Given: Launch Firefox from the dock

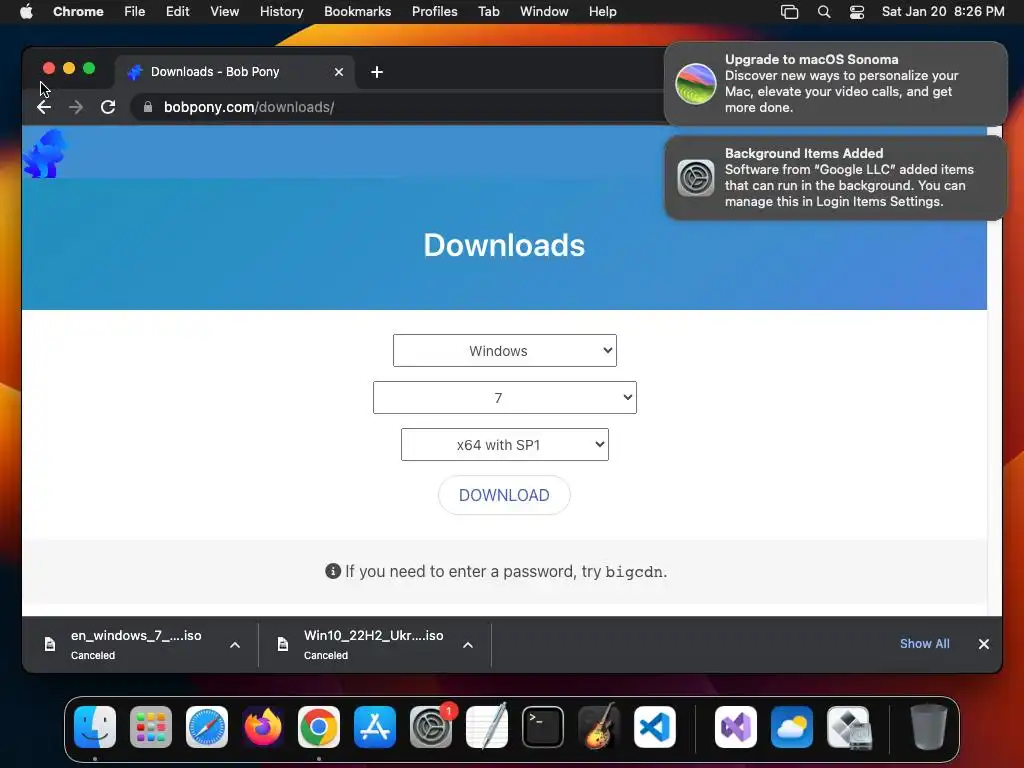Looking at the screenshot, I should coord(263,727).
